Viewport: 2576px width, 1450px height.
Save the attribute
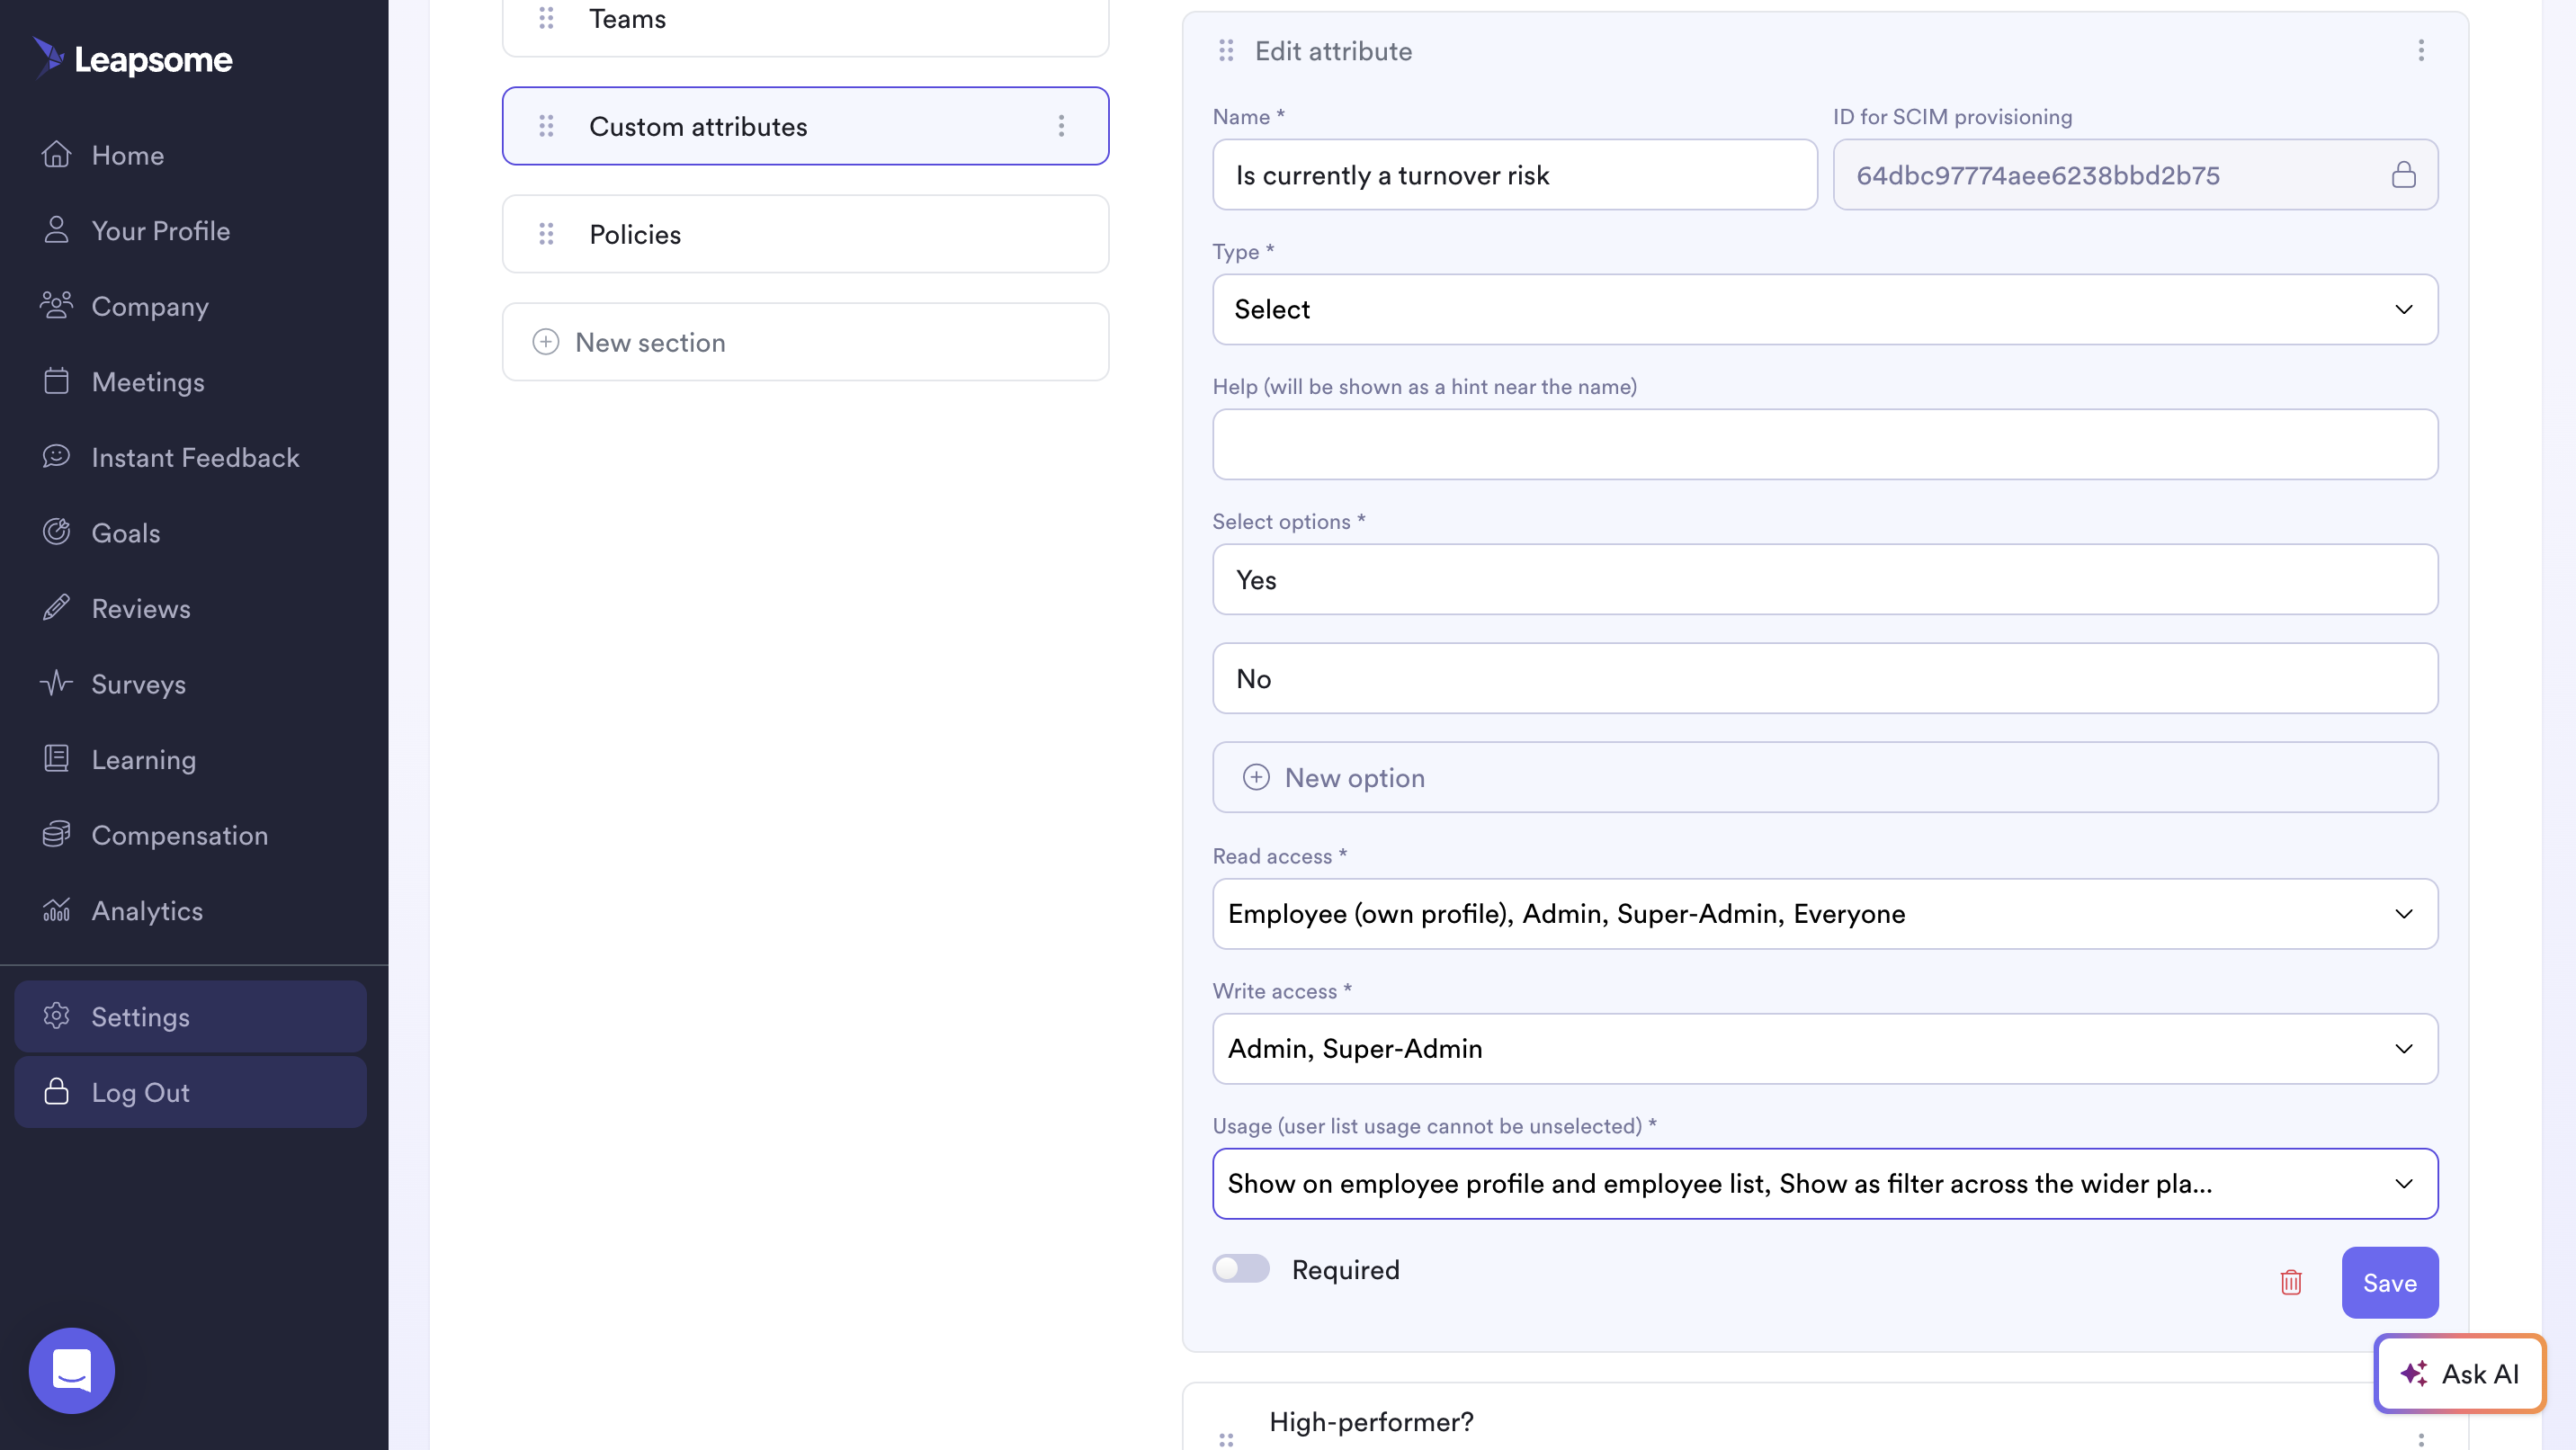tap(2390, 1283)
